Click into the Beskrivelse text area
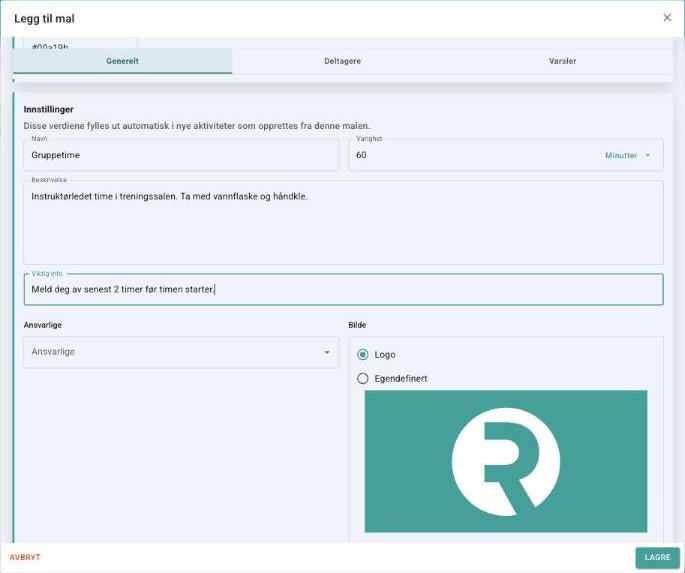The height and width of the screenshot is (573, 685). pos(343,222)
